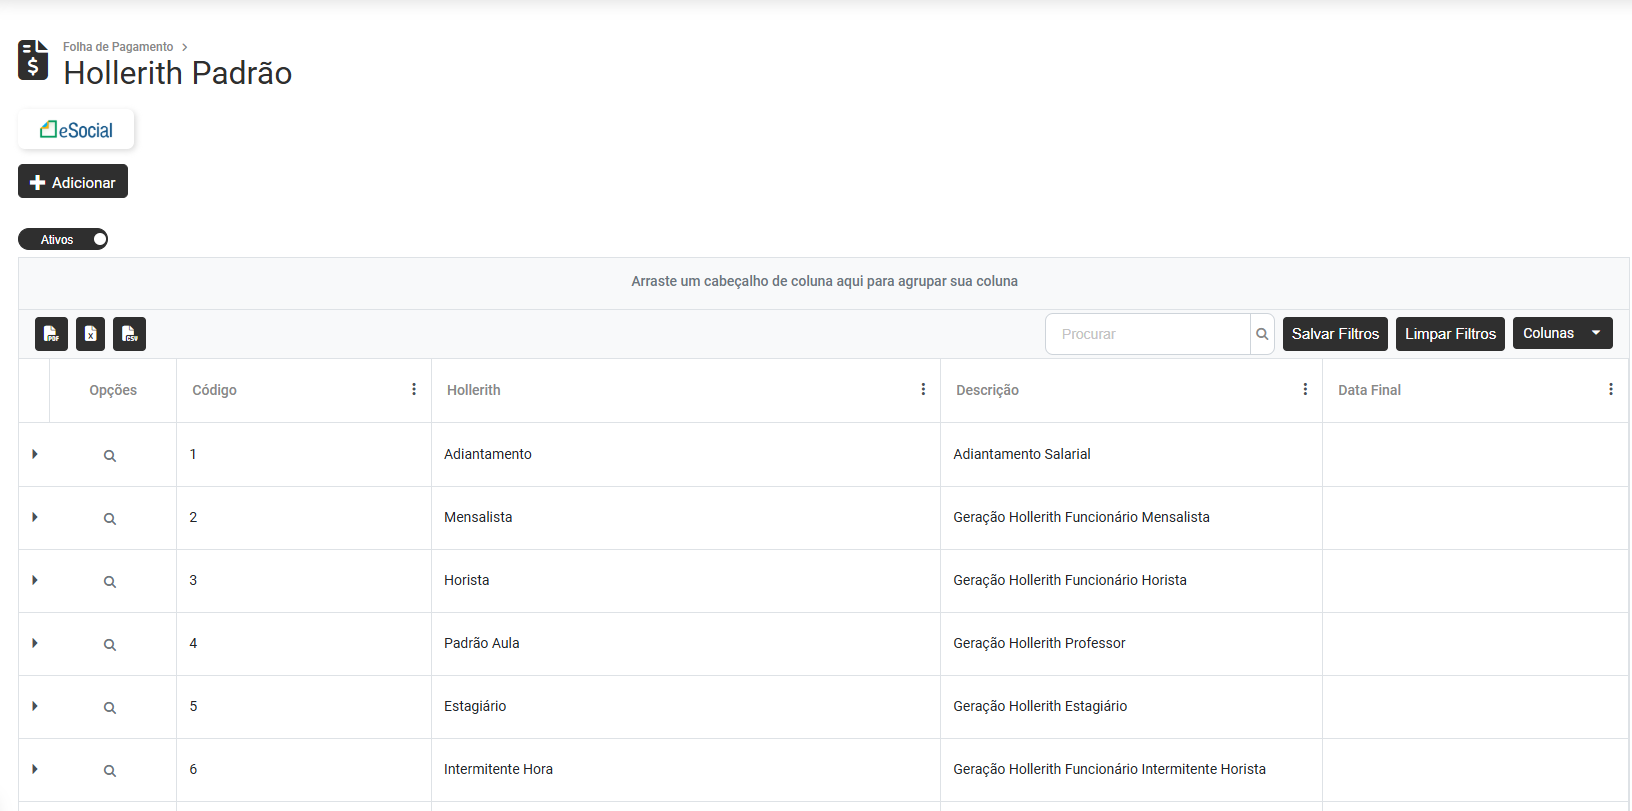The image size is (1632, 811).
Task: View details of the Adiantamento row
Action: [x=110, y=456]
